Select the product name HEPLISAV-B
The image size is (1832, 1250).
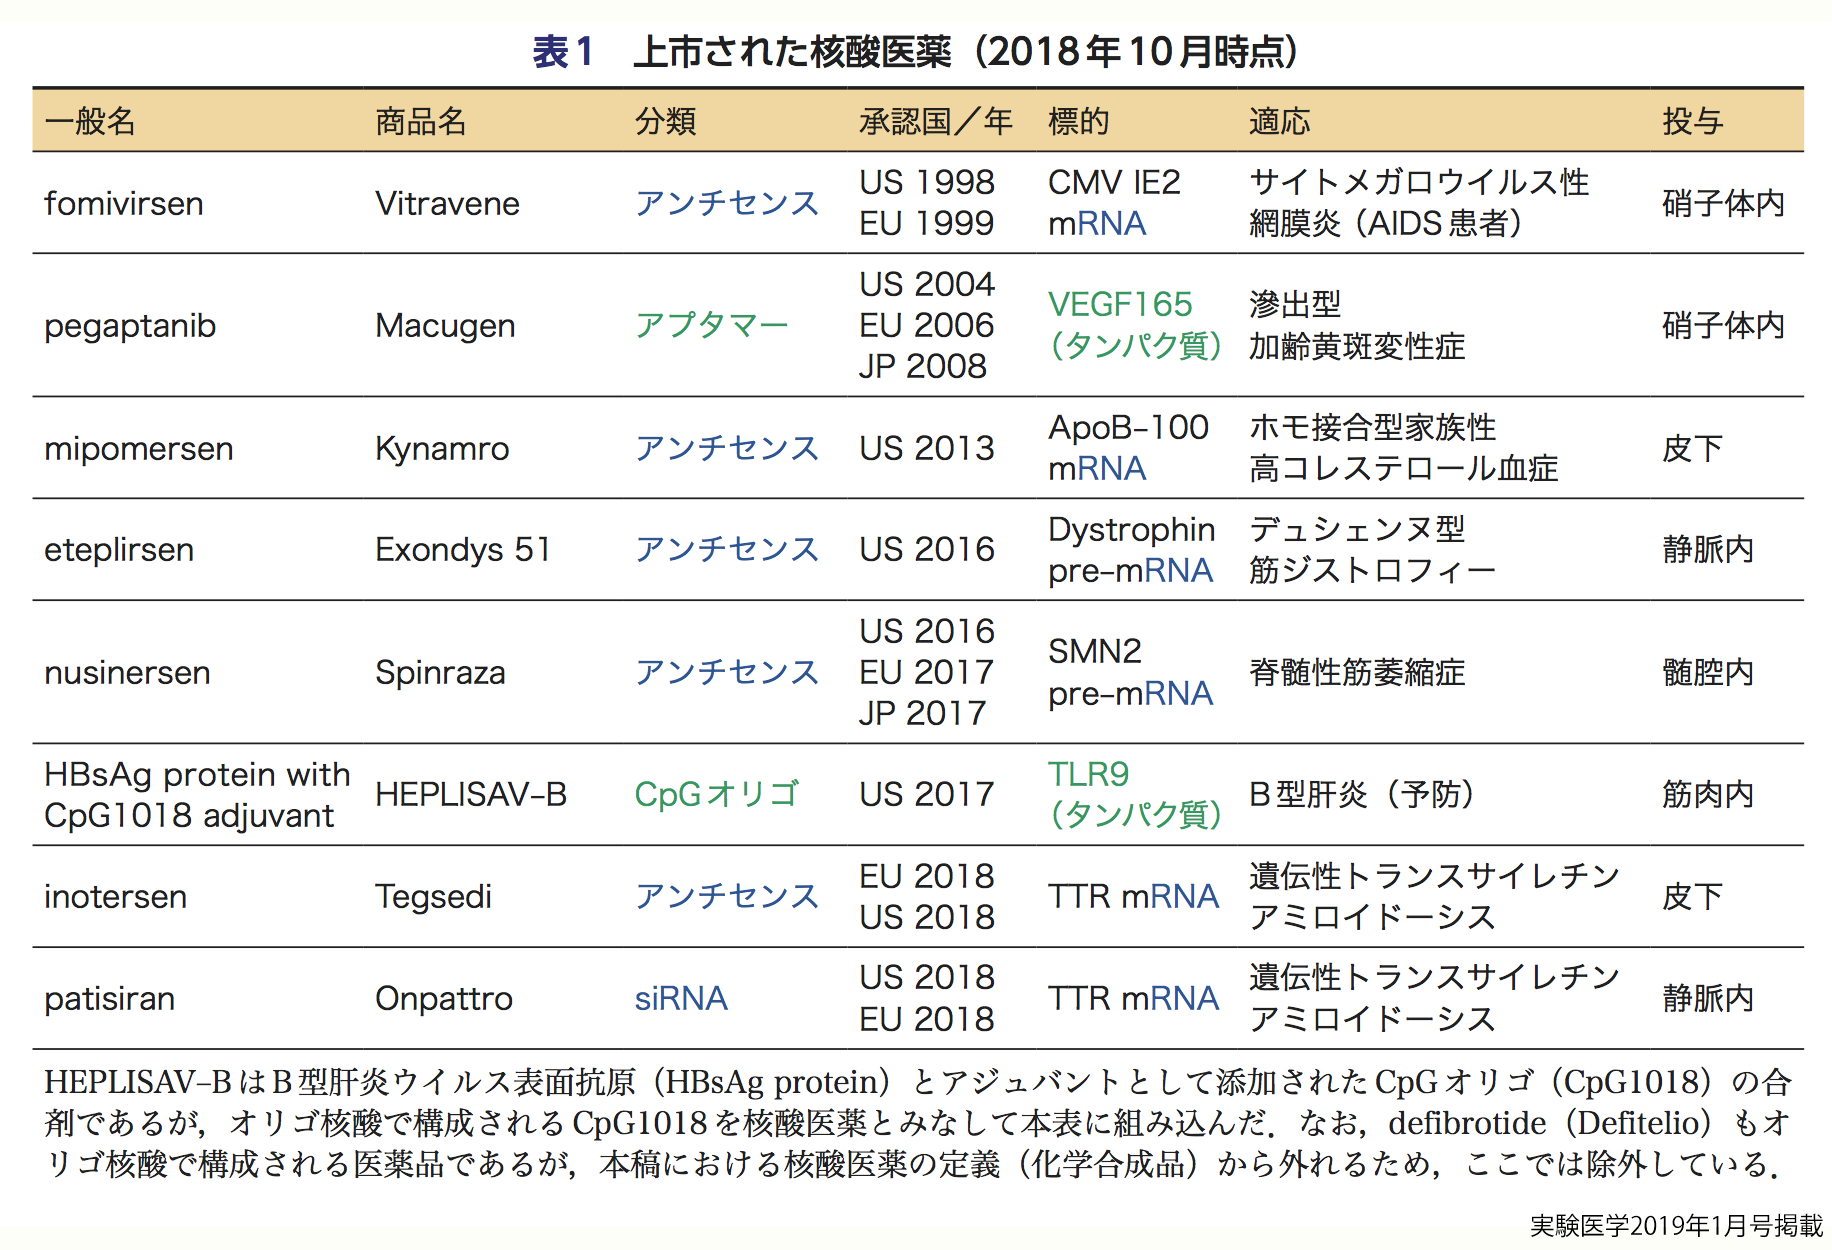[x=471, y=794]
